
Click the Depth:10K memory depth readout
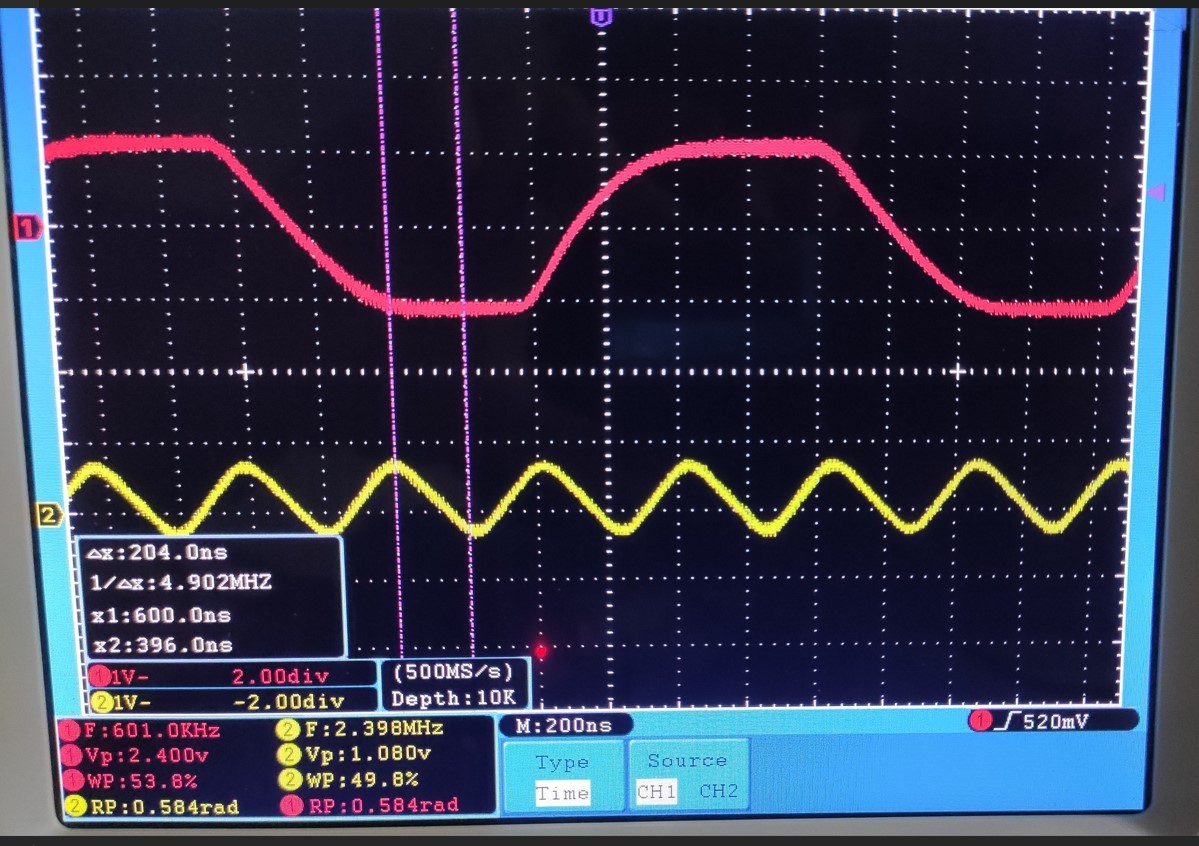(454, 699)
